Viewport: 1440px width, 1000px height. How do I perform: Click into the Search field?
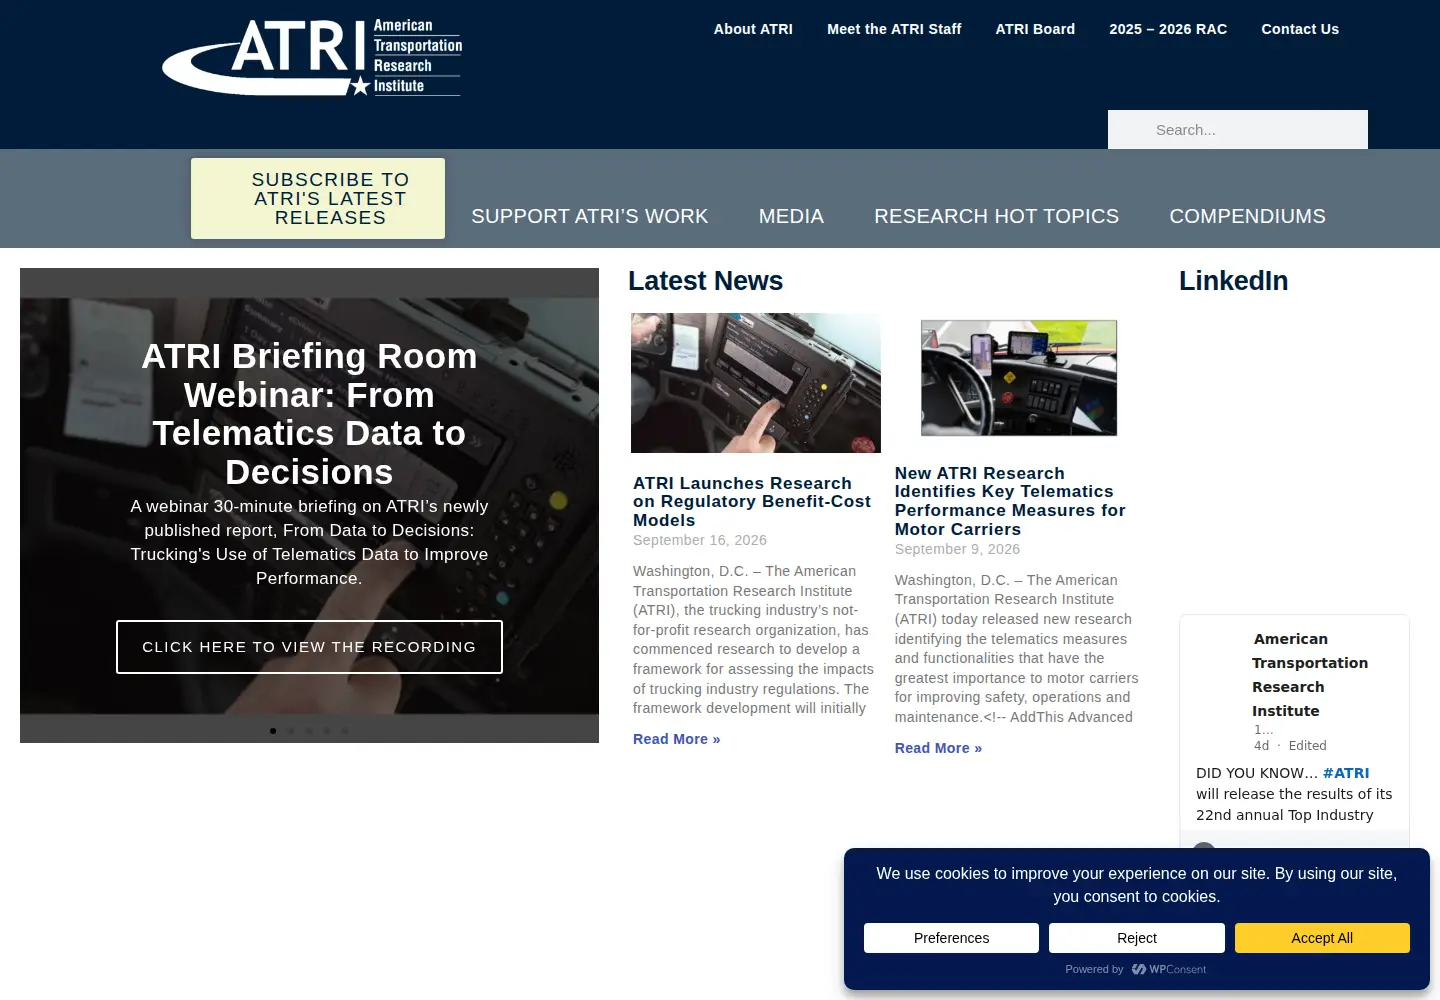tap(1238, 130)
